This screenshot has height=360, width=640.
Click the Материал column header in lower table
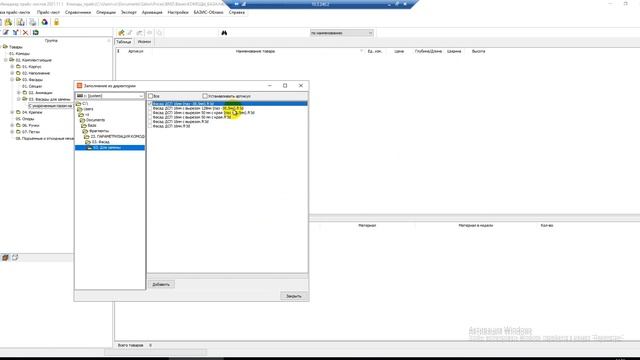pos(367,225)
